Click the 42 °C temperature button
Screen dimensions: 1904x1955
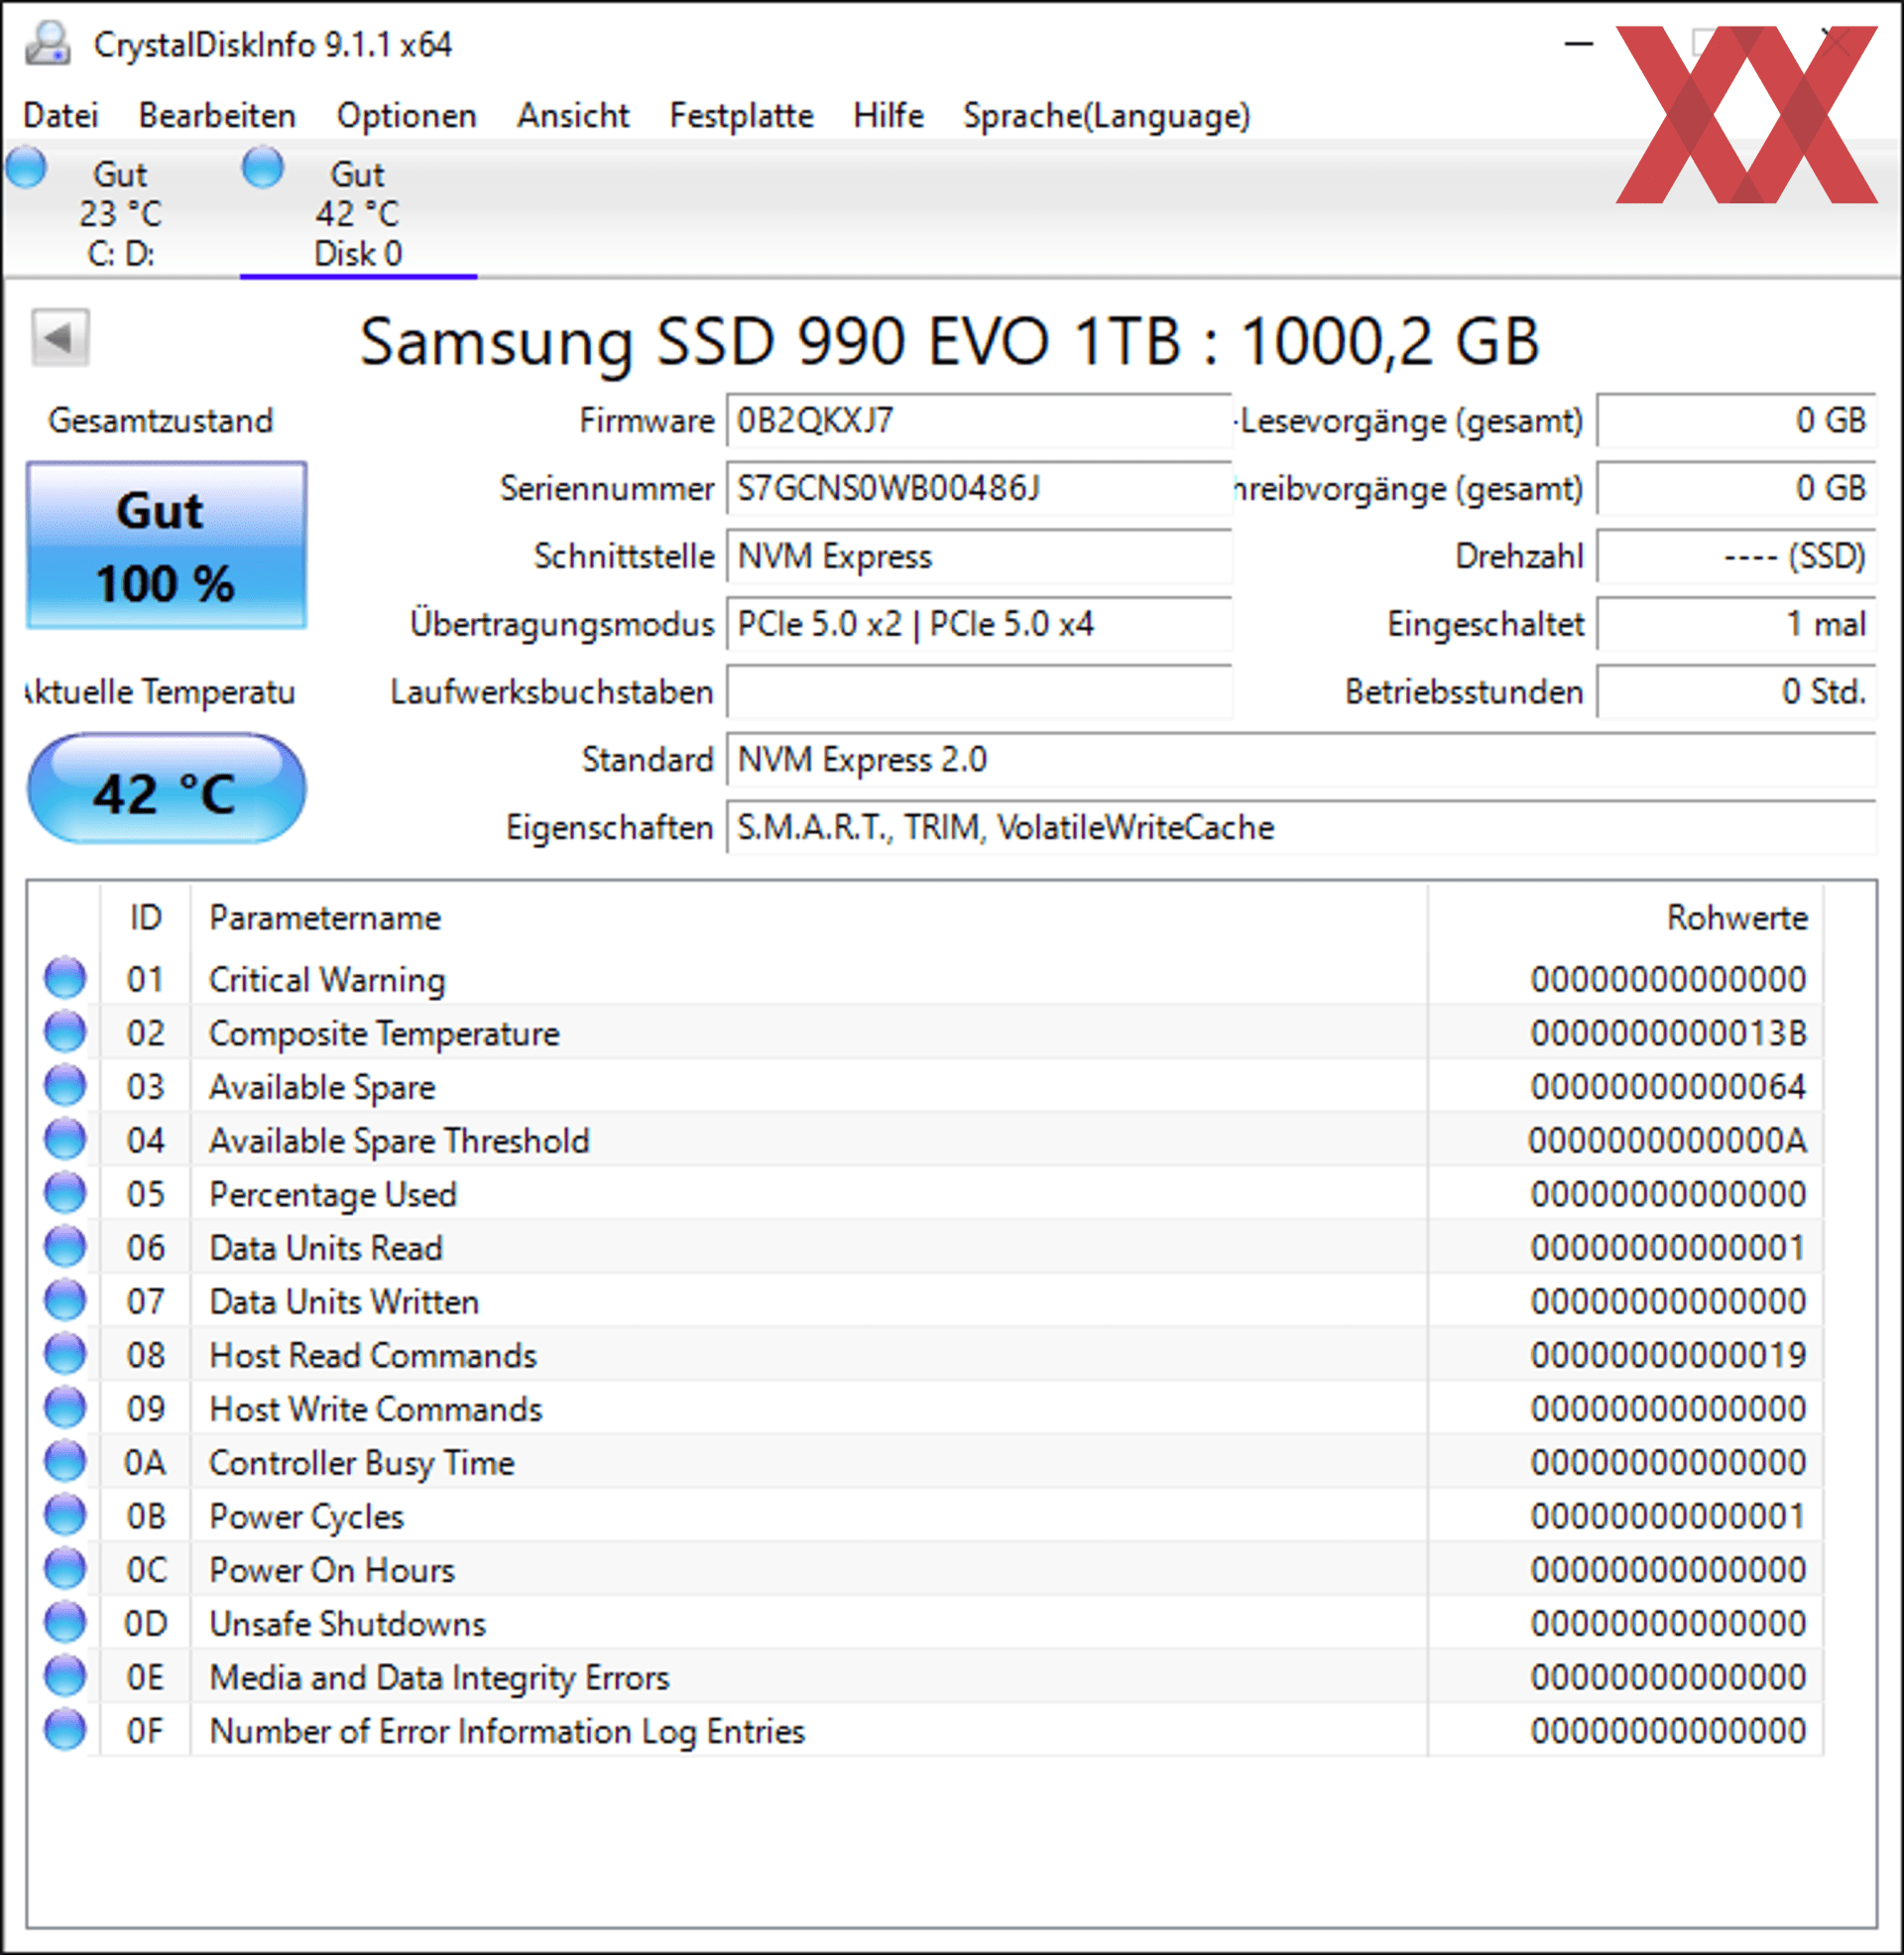tap(166, 789)
